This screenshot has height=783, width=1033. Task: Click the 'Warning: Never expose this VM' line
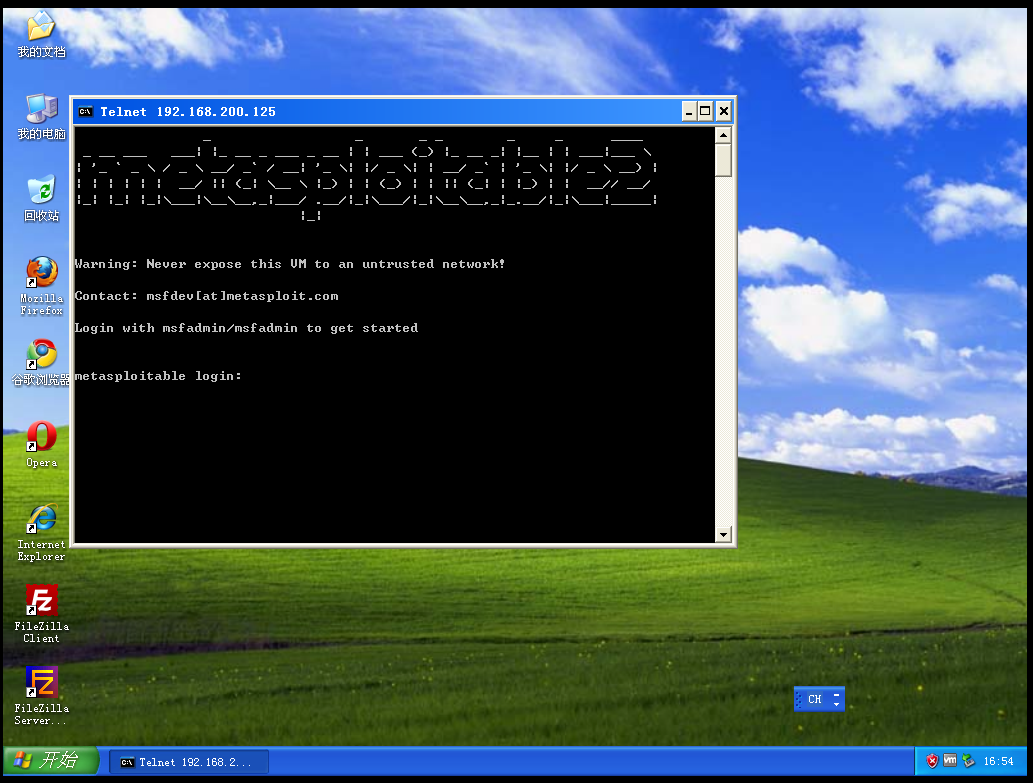tap(290, 264)
